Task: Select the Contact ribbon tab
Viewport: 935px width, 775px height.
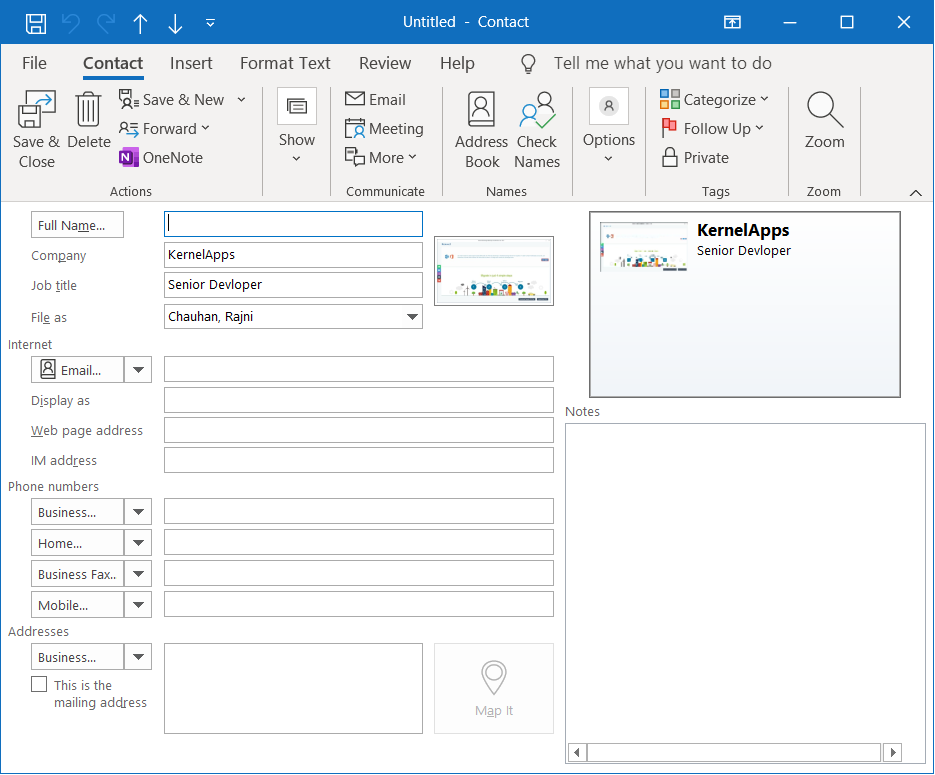Action: (x=113, y=63)
